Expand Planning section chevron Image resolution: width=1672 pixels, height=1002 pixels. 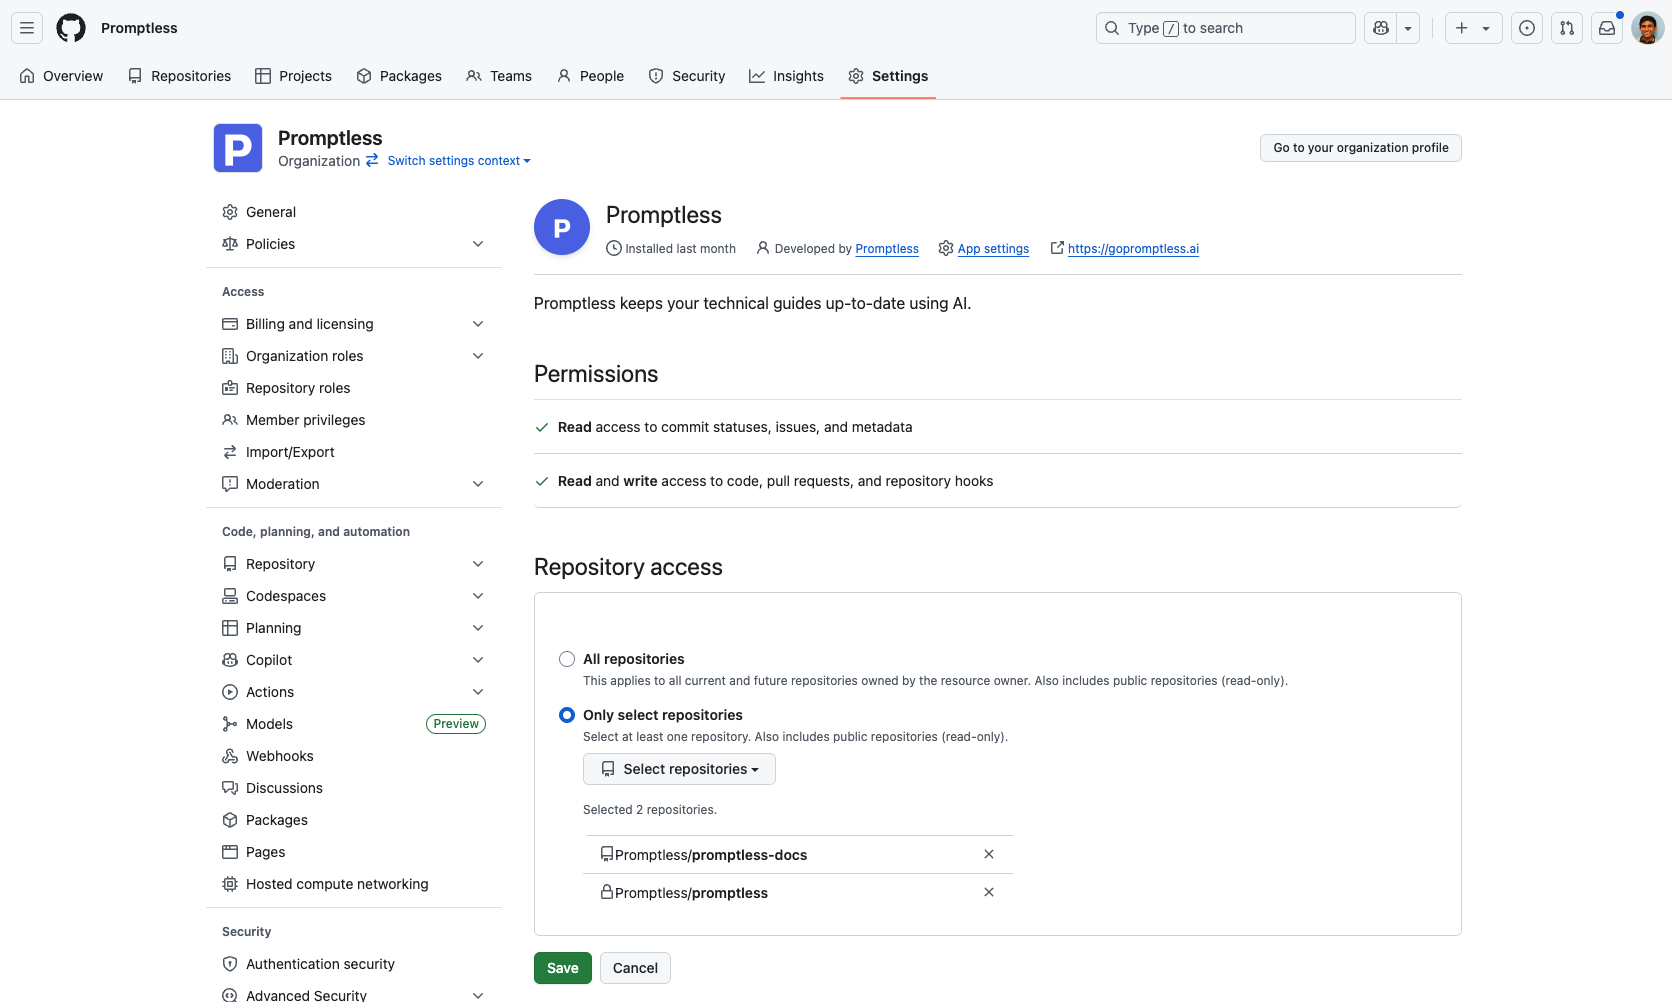pos(478,628)
